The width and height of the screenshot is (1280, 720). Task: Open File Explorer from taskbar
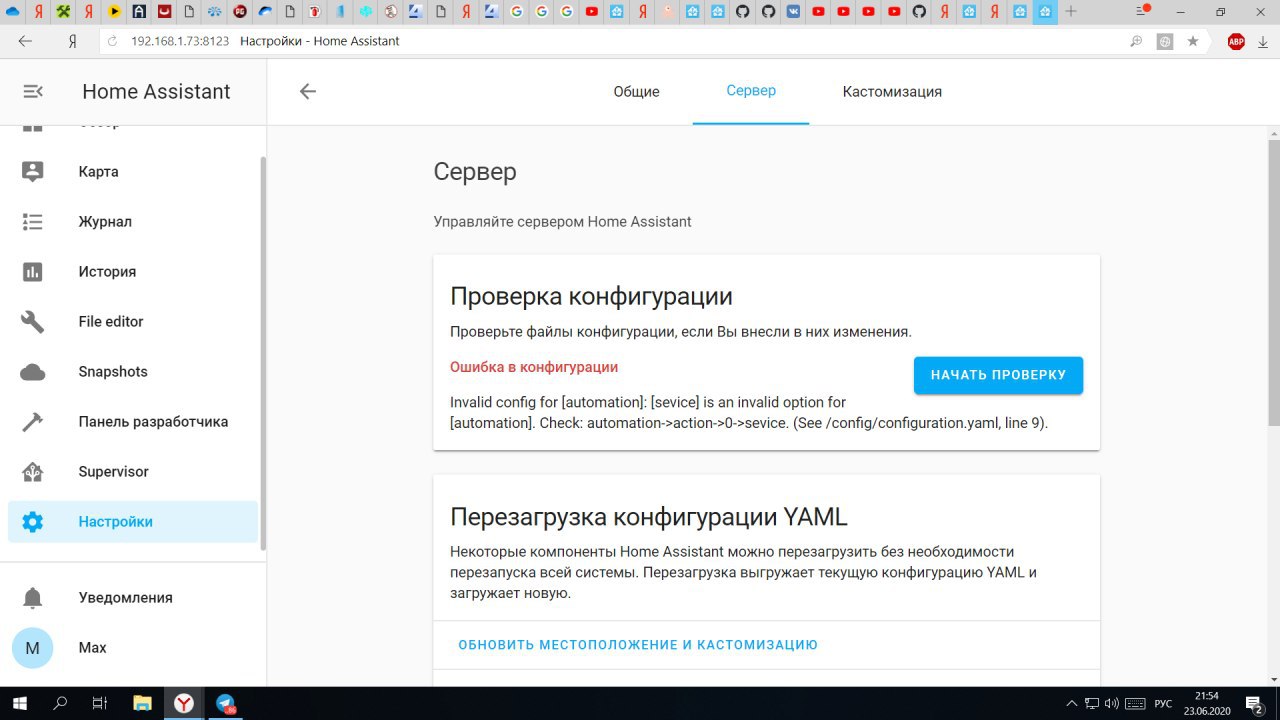coord(142,703)
